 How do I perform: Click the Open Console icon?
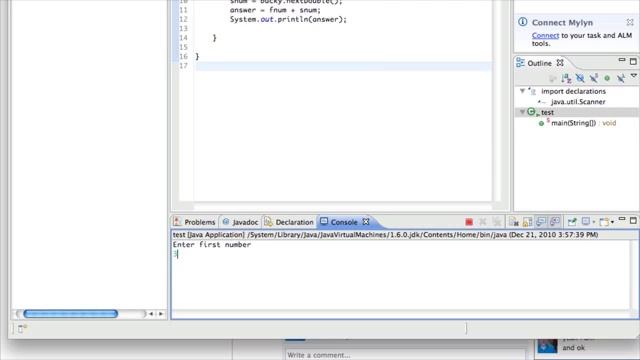coord(604,222)
